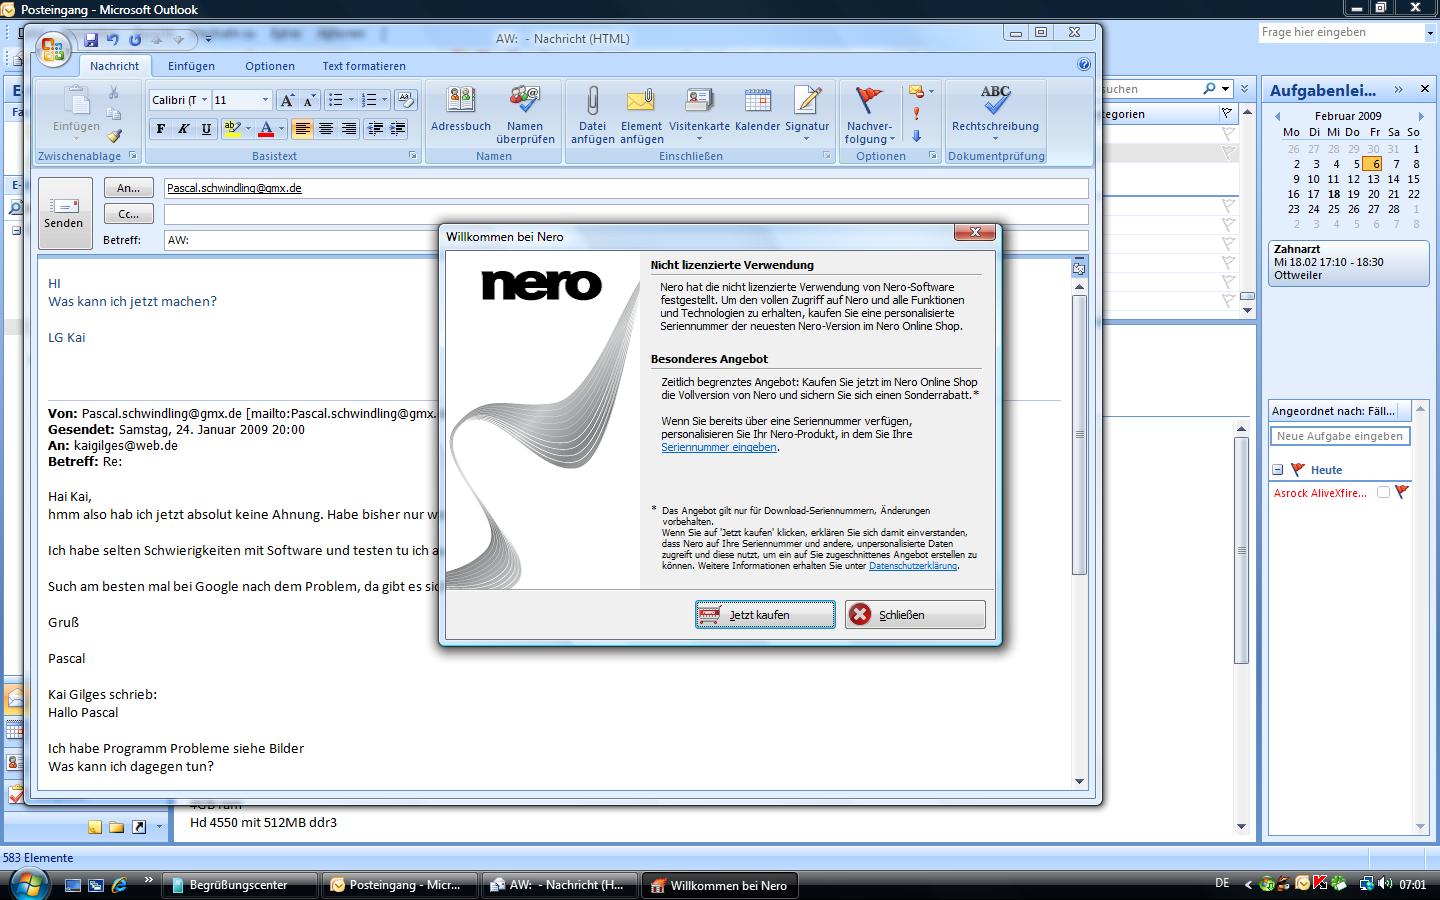Open the Einfügen ribbon tab
This screenshot has height=900, width=1440.
191,66
